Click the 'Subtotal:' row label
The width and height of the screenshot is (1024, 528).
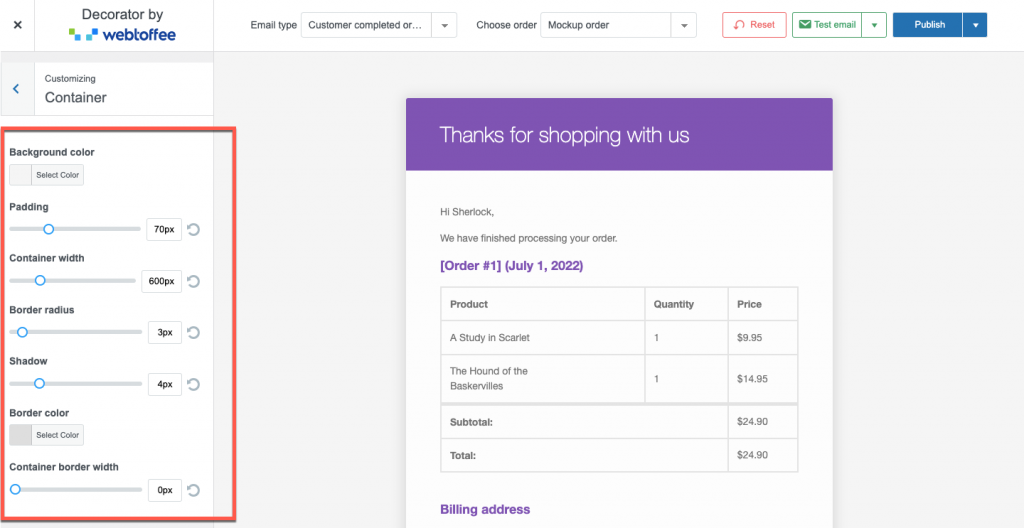(x=471, y=422)
